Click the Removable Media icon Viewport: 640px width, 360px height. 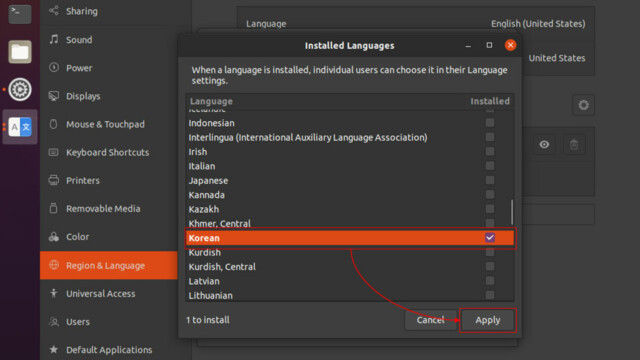[x=54, y=208]
